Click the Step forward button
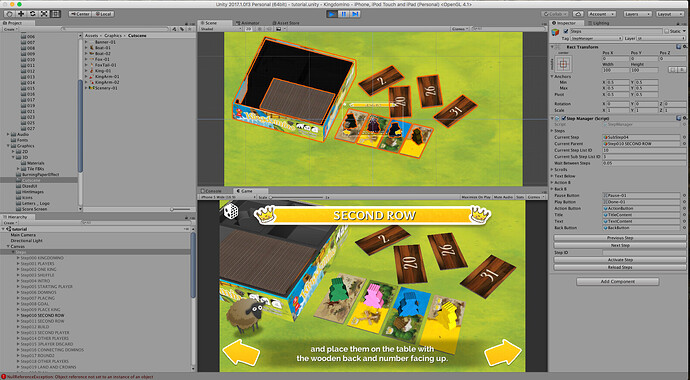 (x=355, y=14)
